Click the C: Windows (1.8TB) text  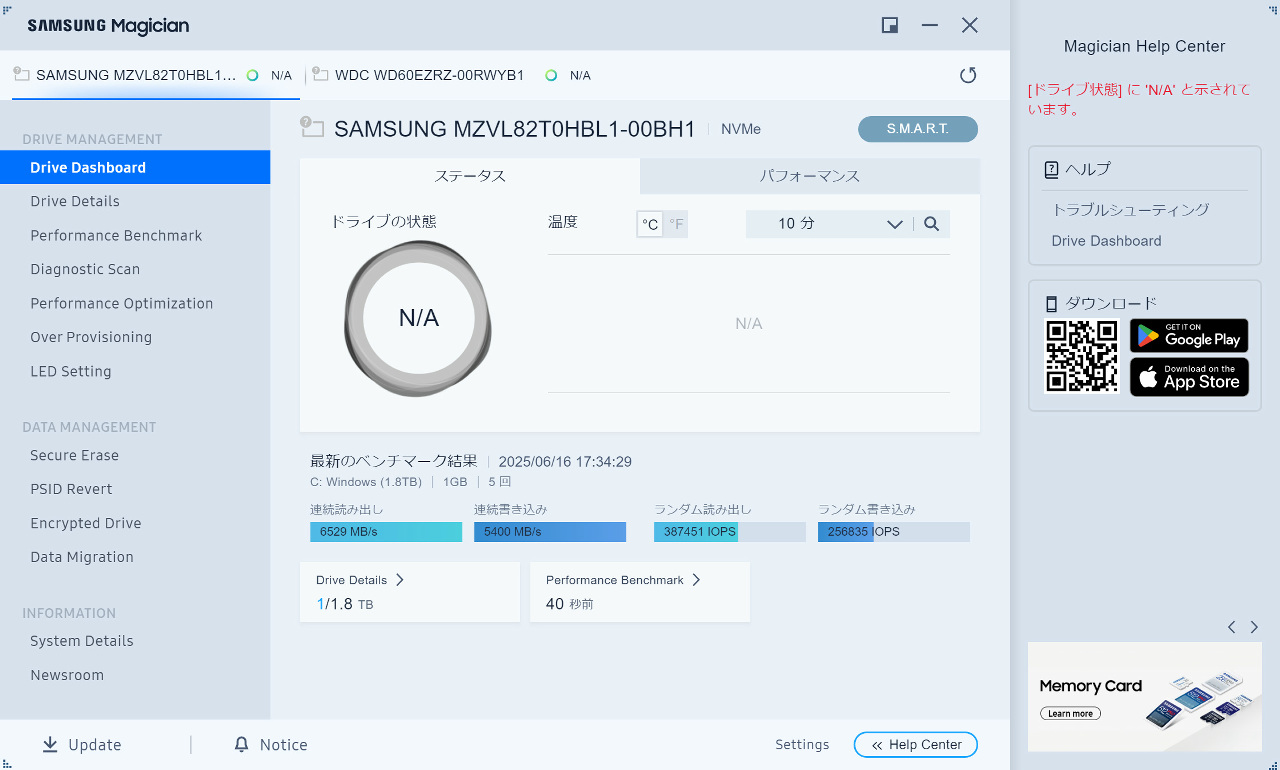pyautogui.click(x=366, y=482)
